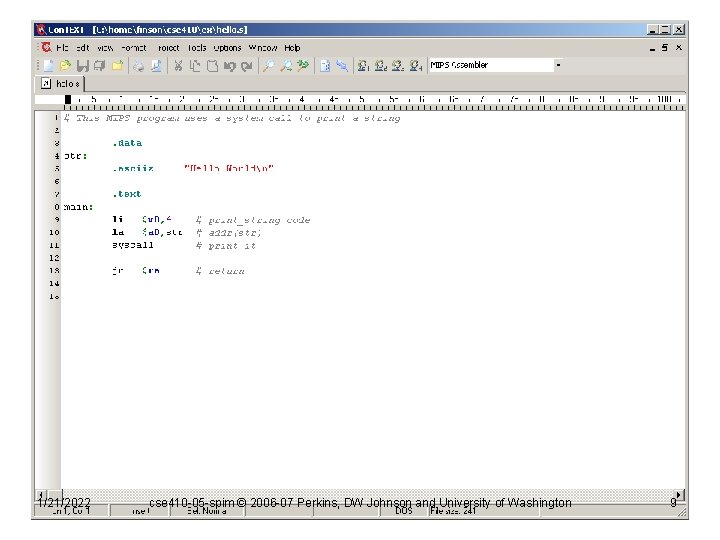Open Replace using the green arrows icon

[303, 66]
